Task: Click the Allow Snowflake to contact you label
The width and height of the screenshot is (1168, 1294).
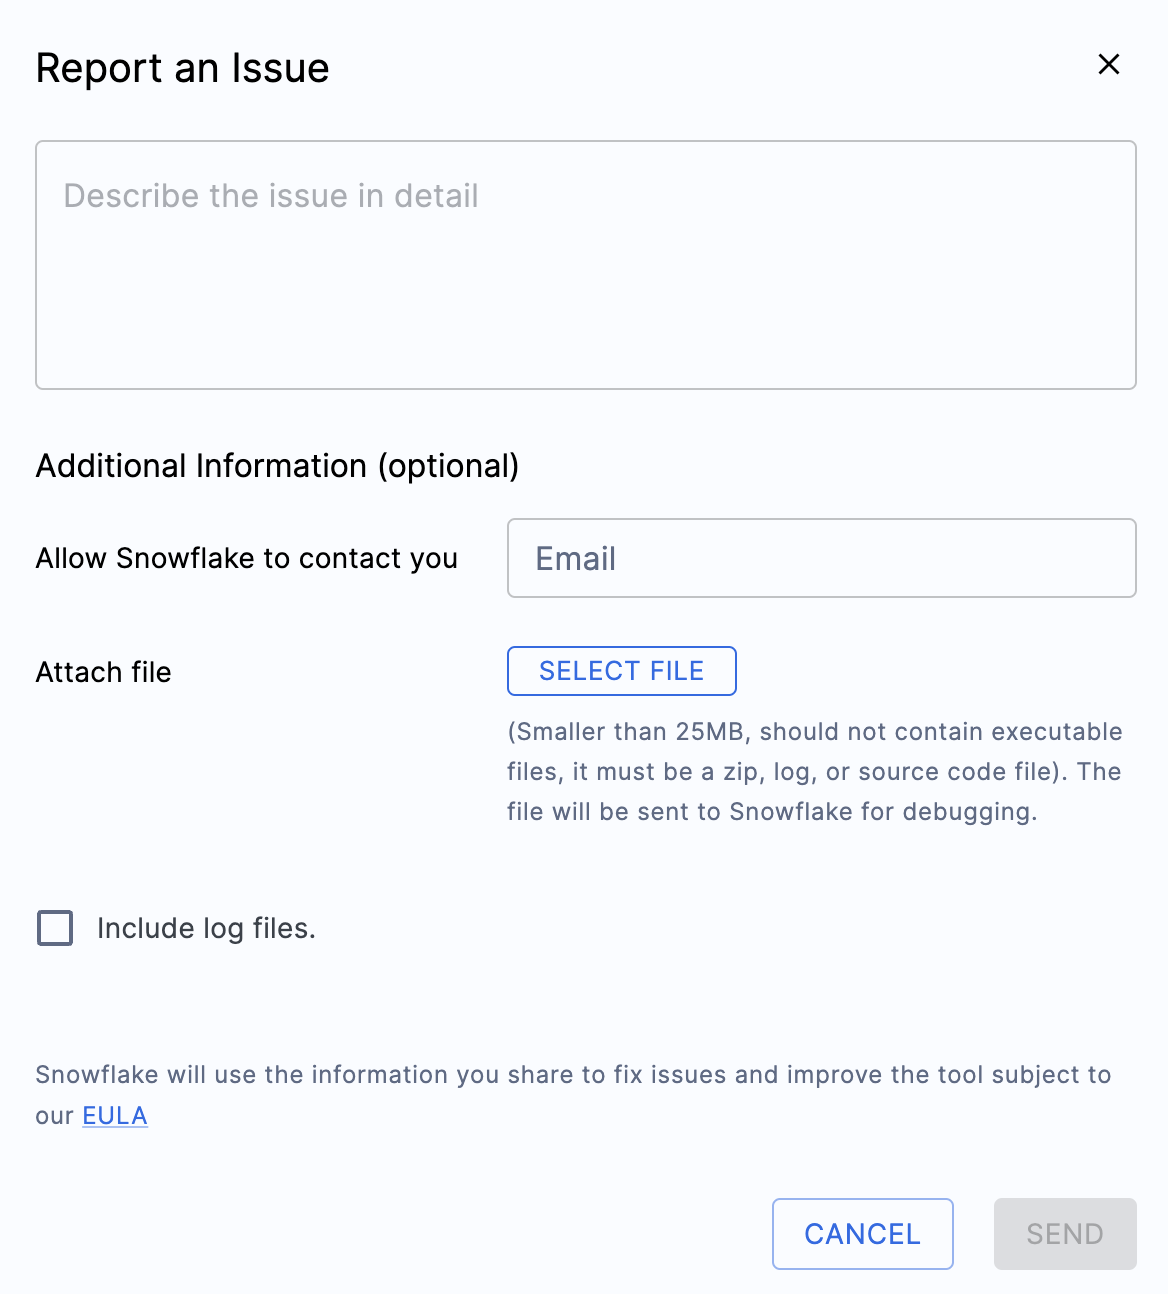Action: (246, 558)
